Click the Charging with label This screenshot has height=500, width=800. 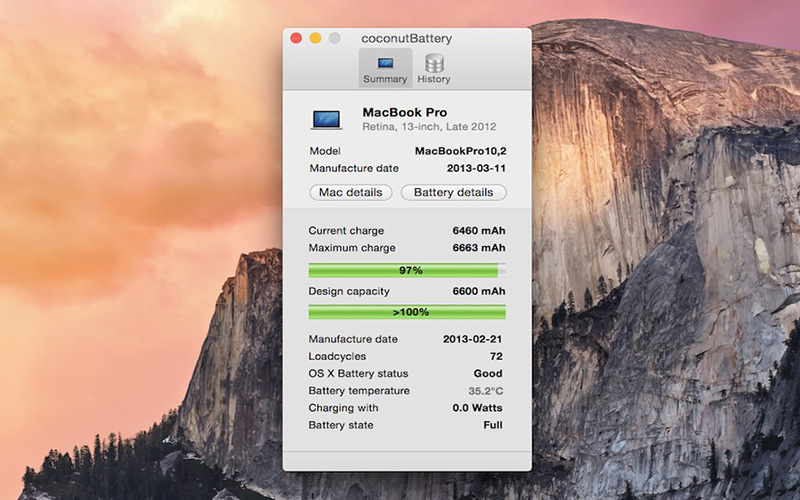tap(343, 408)
